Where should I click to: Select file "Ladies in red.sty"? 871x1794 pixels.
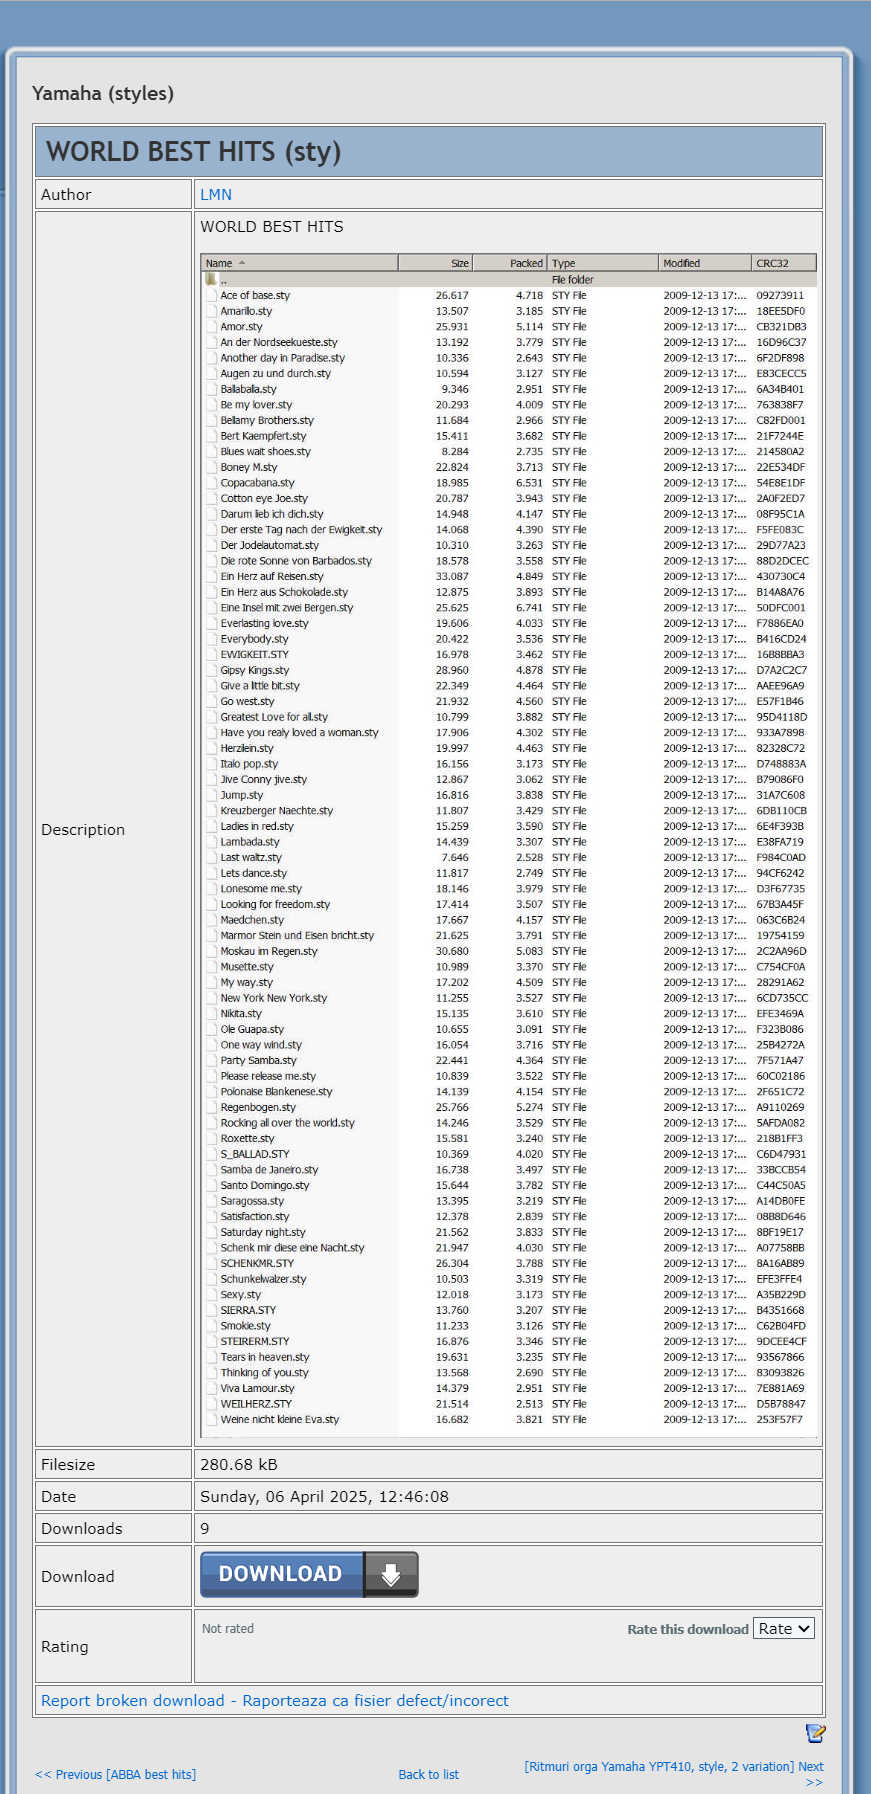pyautogui.click(x=257, y=826)
